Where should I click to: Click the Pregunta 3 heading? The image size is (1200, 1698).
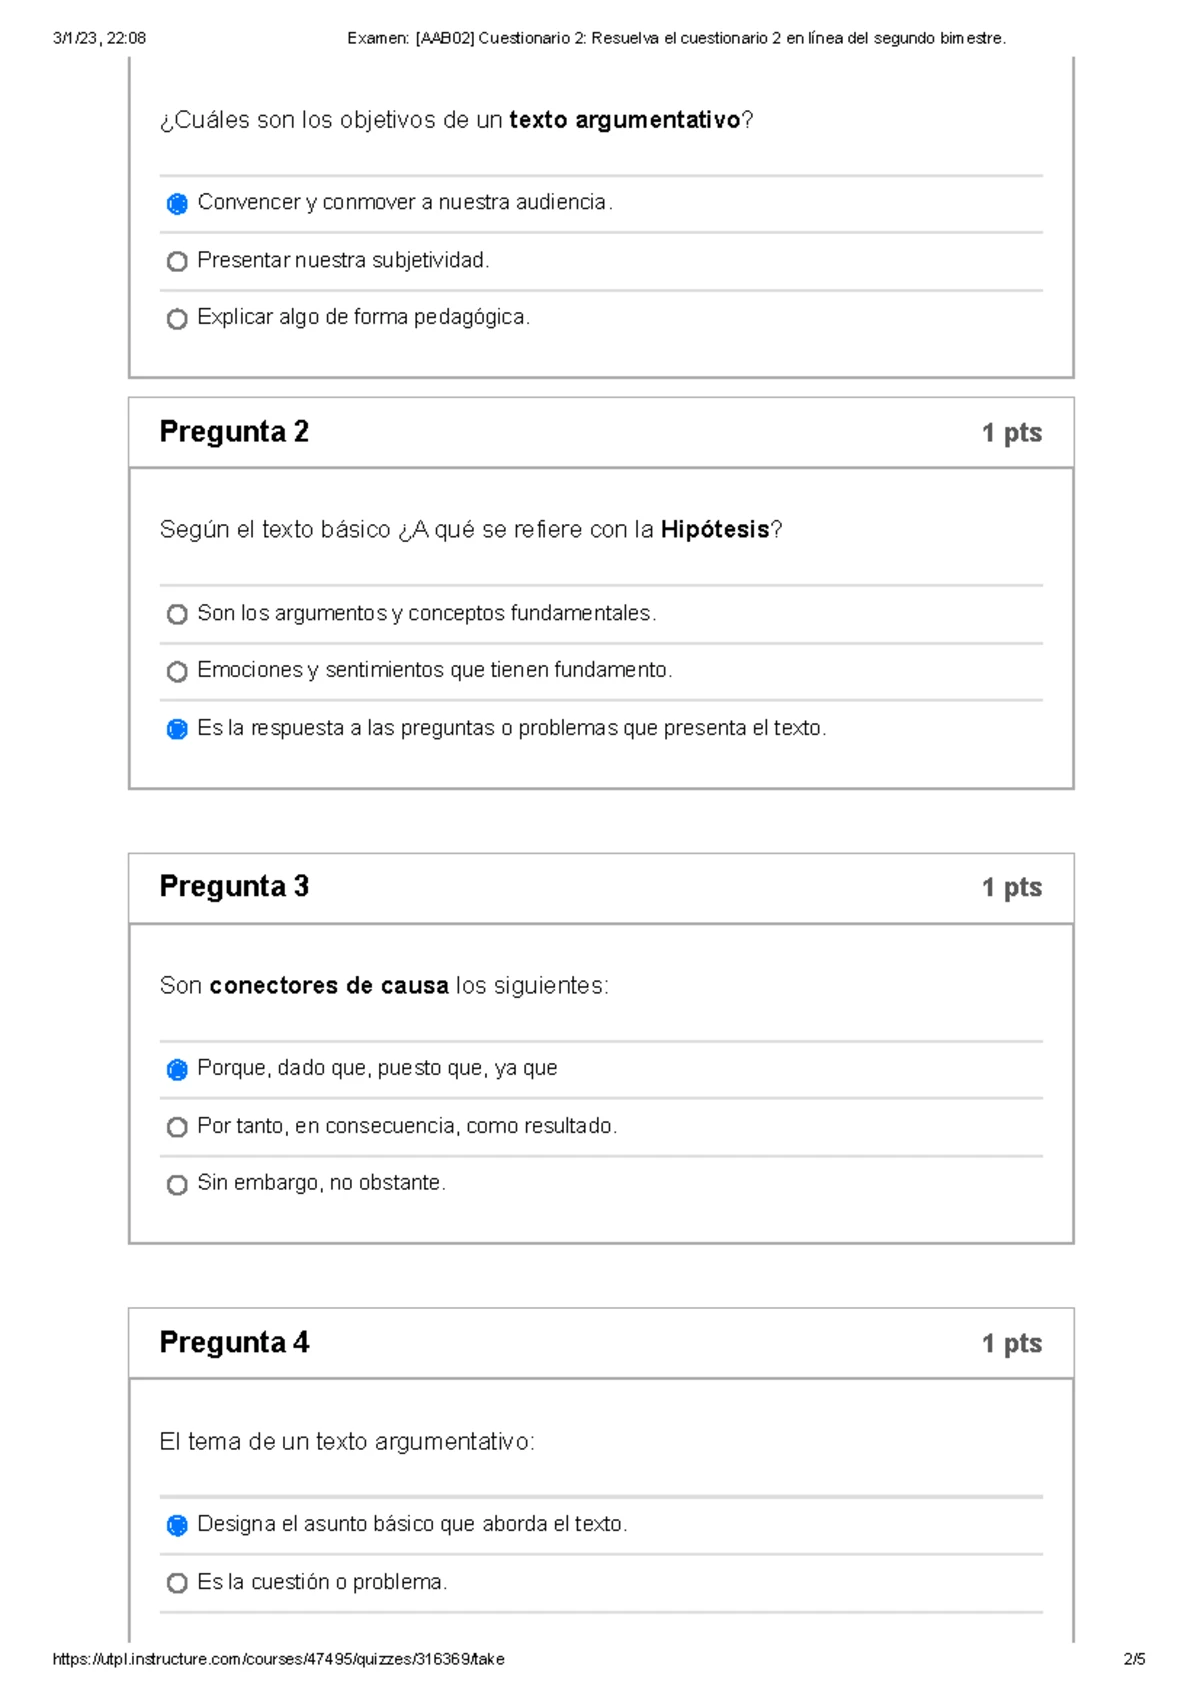[235, 888]
